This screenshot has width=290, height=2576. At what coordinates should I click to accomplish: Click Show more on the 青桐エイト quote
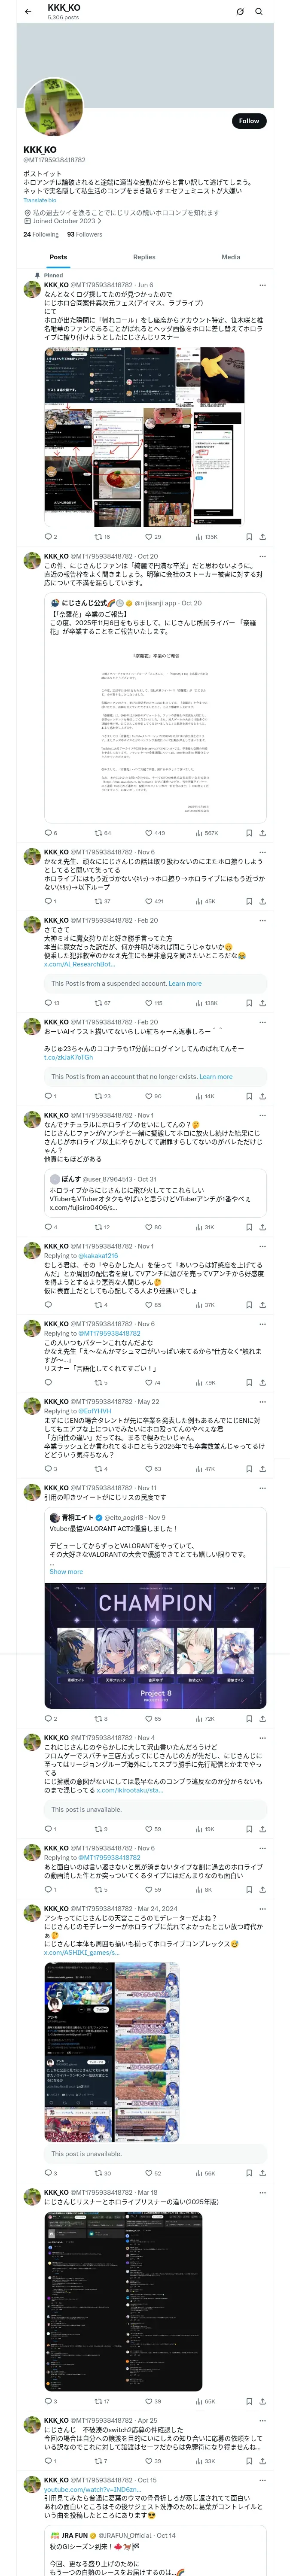click(66, 1571)
